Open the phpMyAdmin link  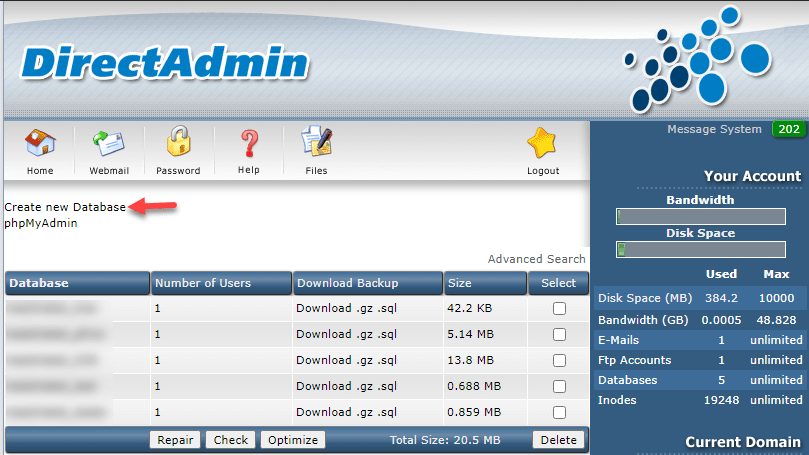coord(41,223)
